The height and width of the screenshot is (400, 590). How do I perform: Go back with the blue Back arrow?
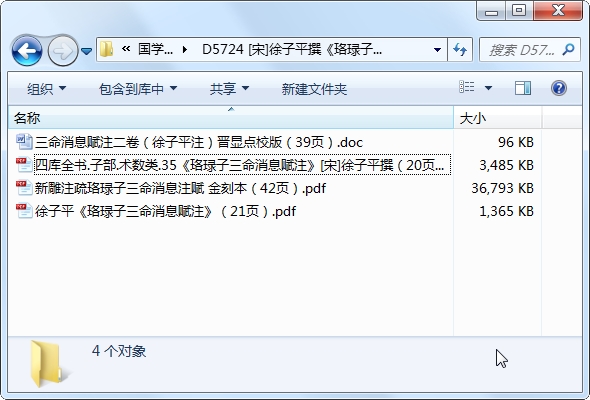click(x=26, y=50)
